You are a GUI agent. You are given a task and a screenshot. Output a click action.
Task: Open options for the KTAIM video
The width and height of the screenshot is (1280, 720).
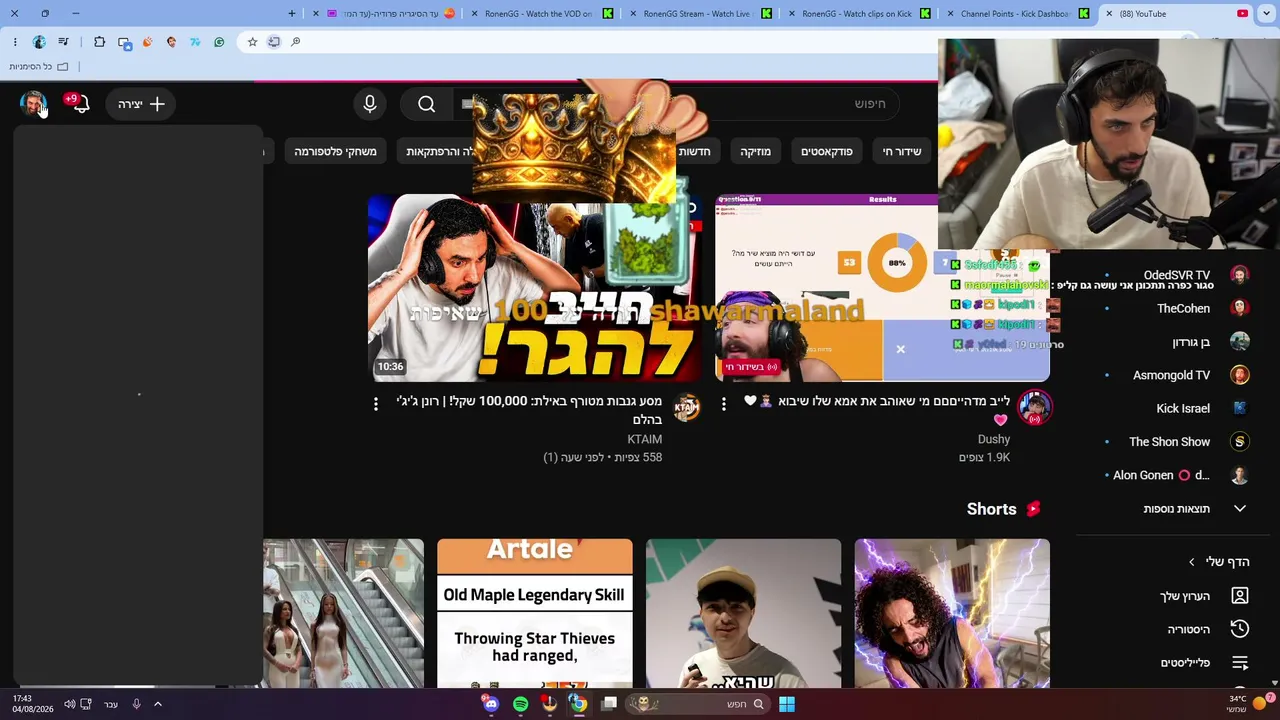376,403
